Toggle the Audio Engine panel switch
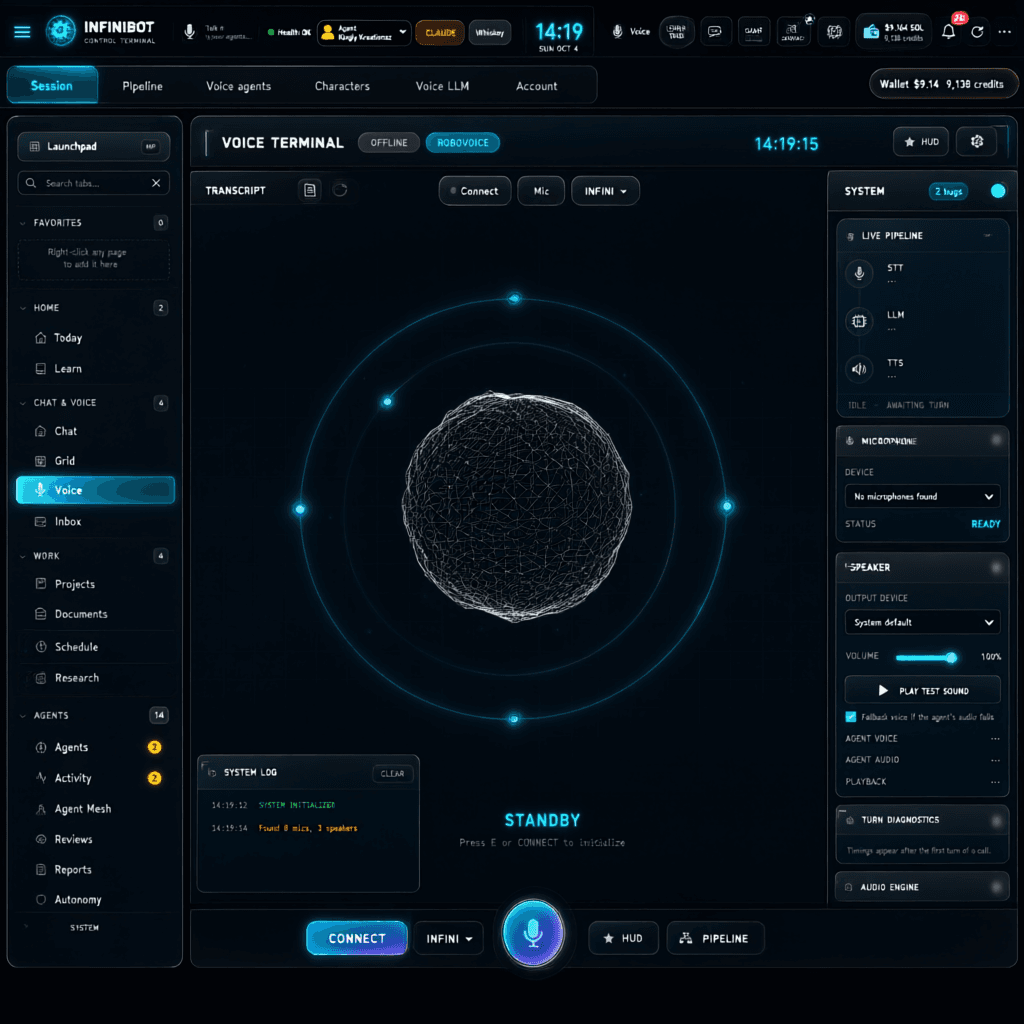The width and height of the screenshot is (1024, 1024). [x=996, y=888]
